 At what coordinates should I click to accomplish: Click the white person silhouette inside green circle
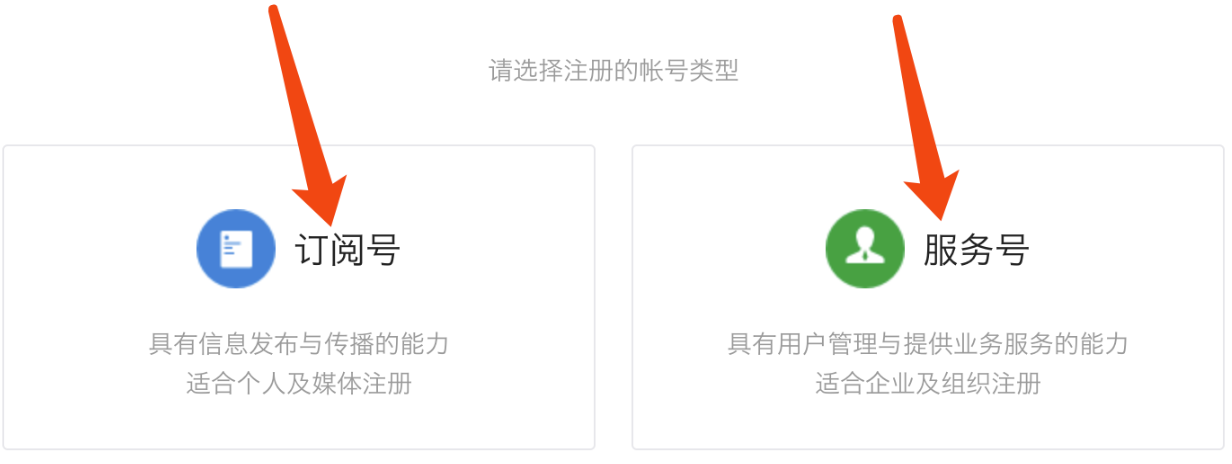[x=864, y=250]
